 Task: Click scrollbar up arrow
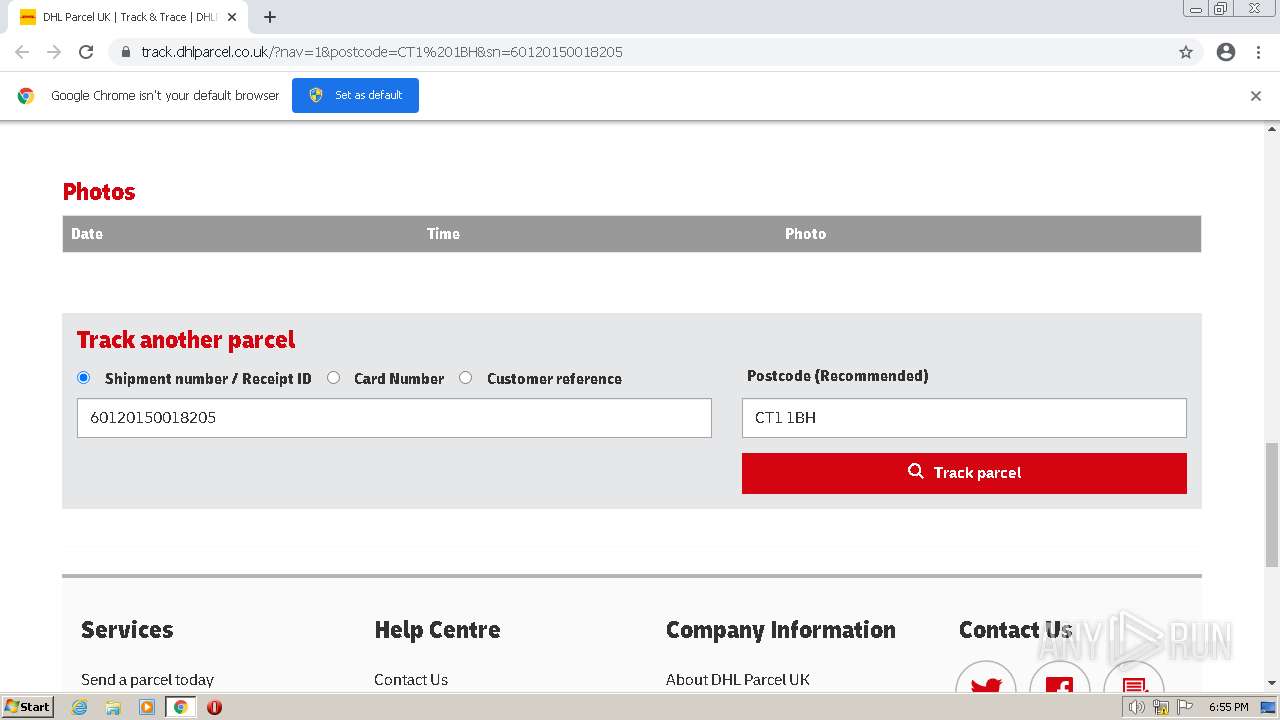point(1272,129)
